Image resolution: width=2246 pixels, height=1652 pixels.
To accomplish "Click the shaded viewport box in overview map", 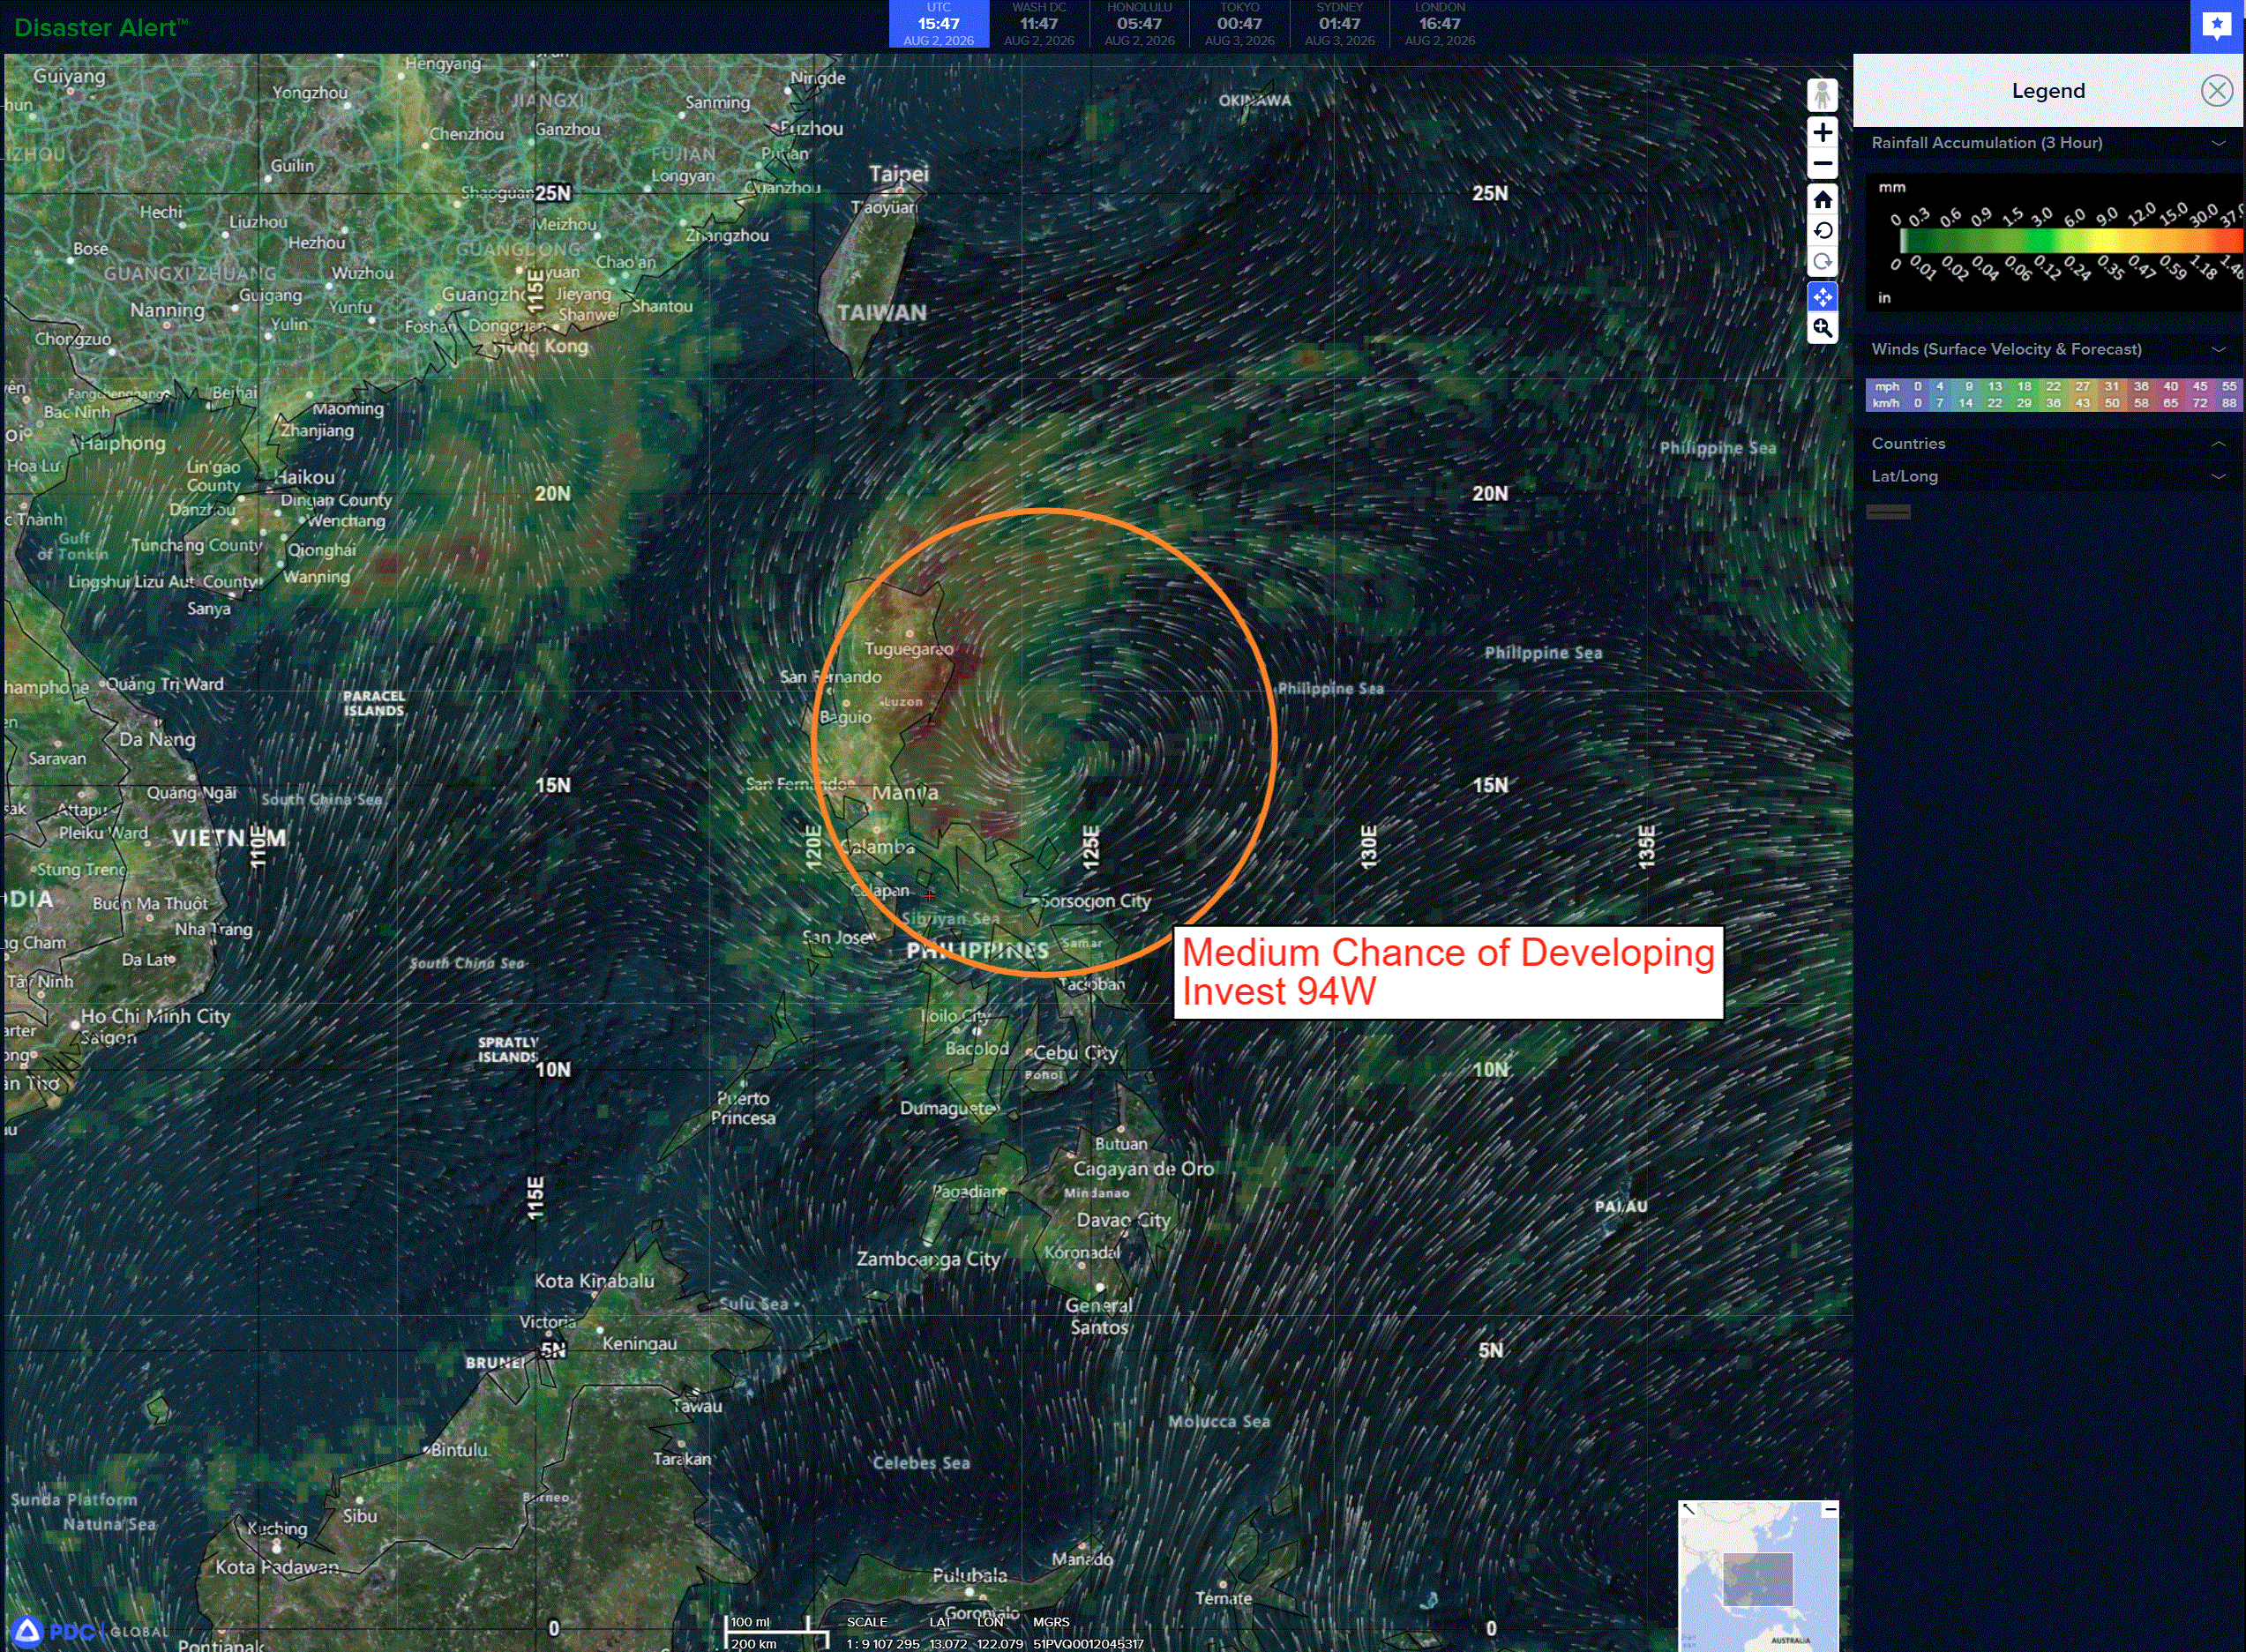I will coord(1757,1579).
